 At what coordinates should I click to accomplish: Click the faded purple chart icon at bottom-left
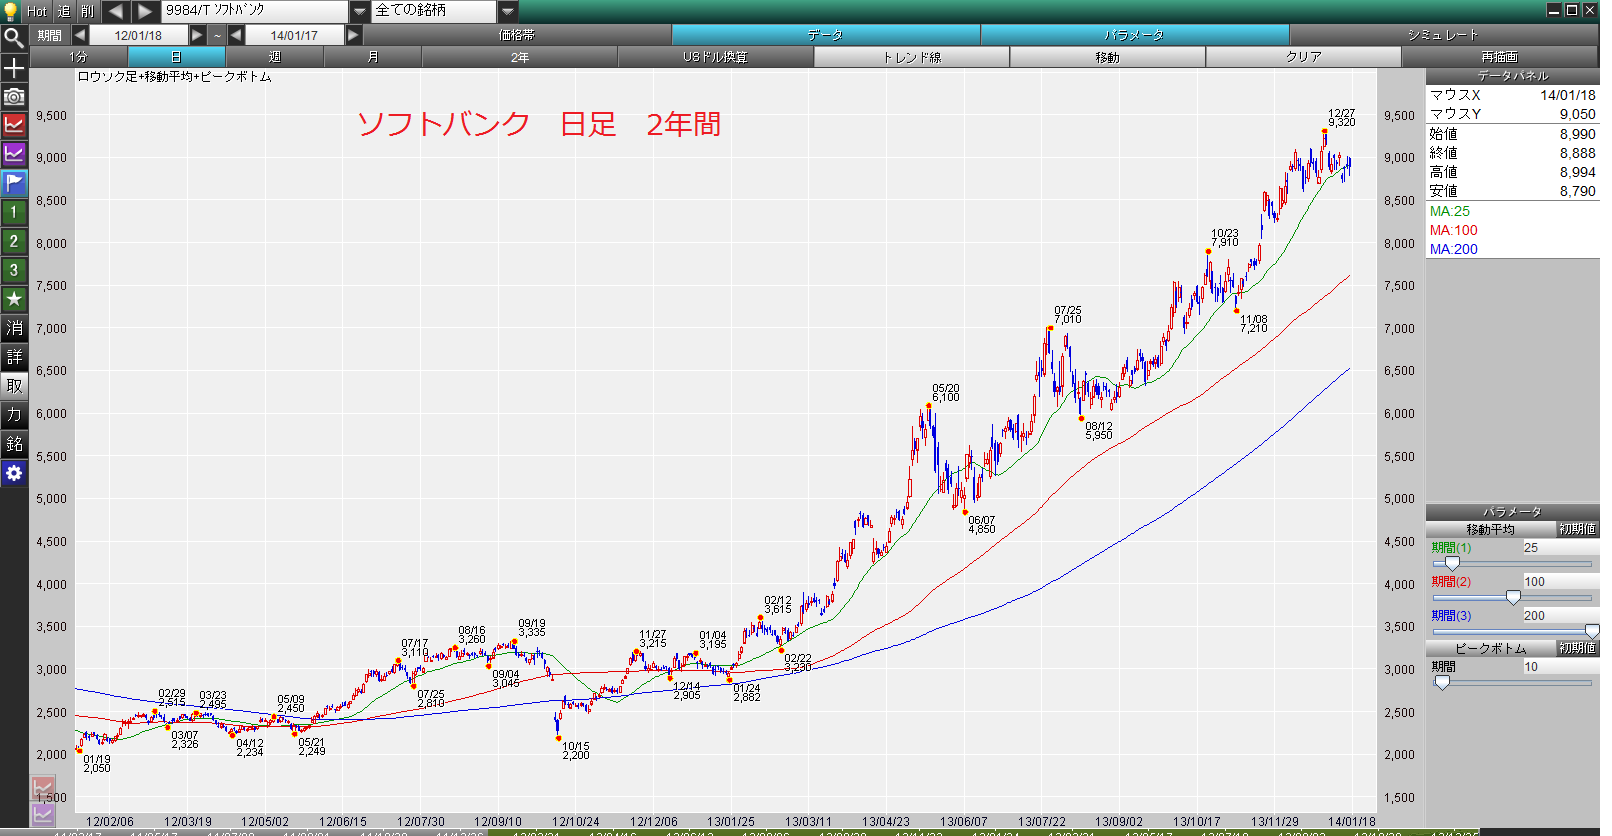[x=42, y=813]
